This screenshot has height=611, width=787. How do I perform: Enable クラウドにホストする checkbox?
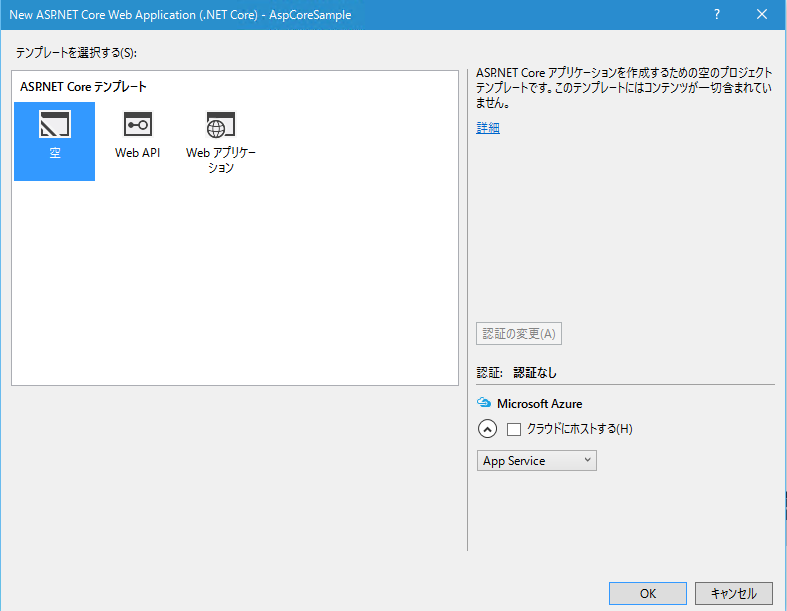[x=513, y=429]
